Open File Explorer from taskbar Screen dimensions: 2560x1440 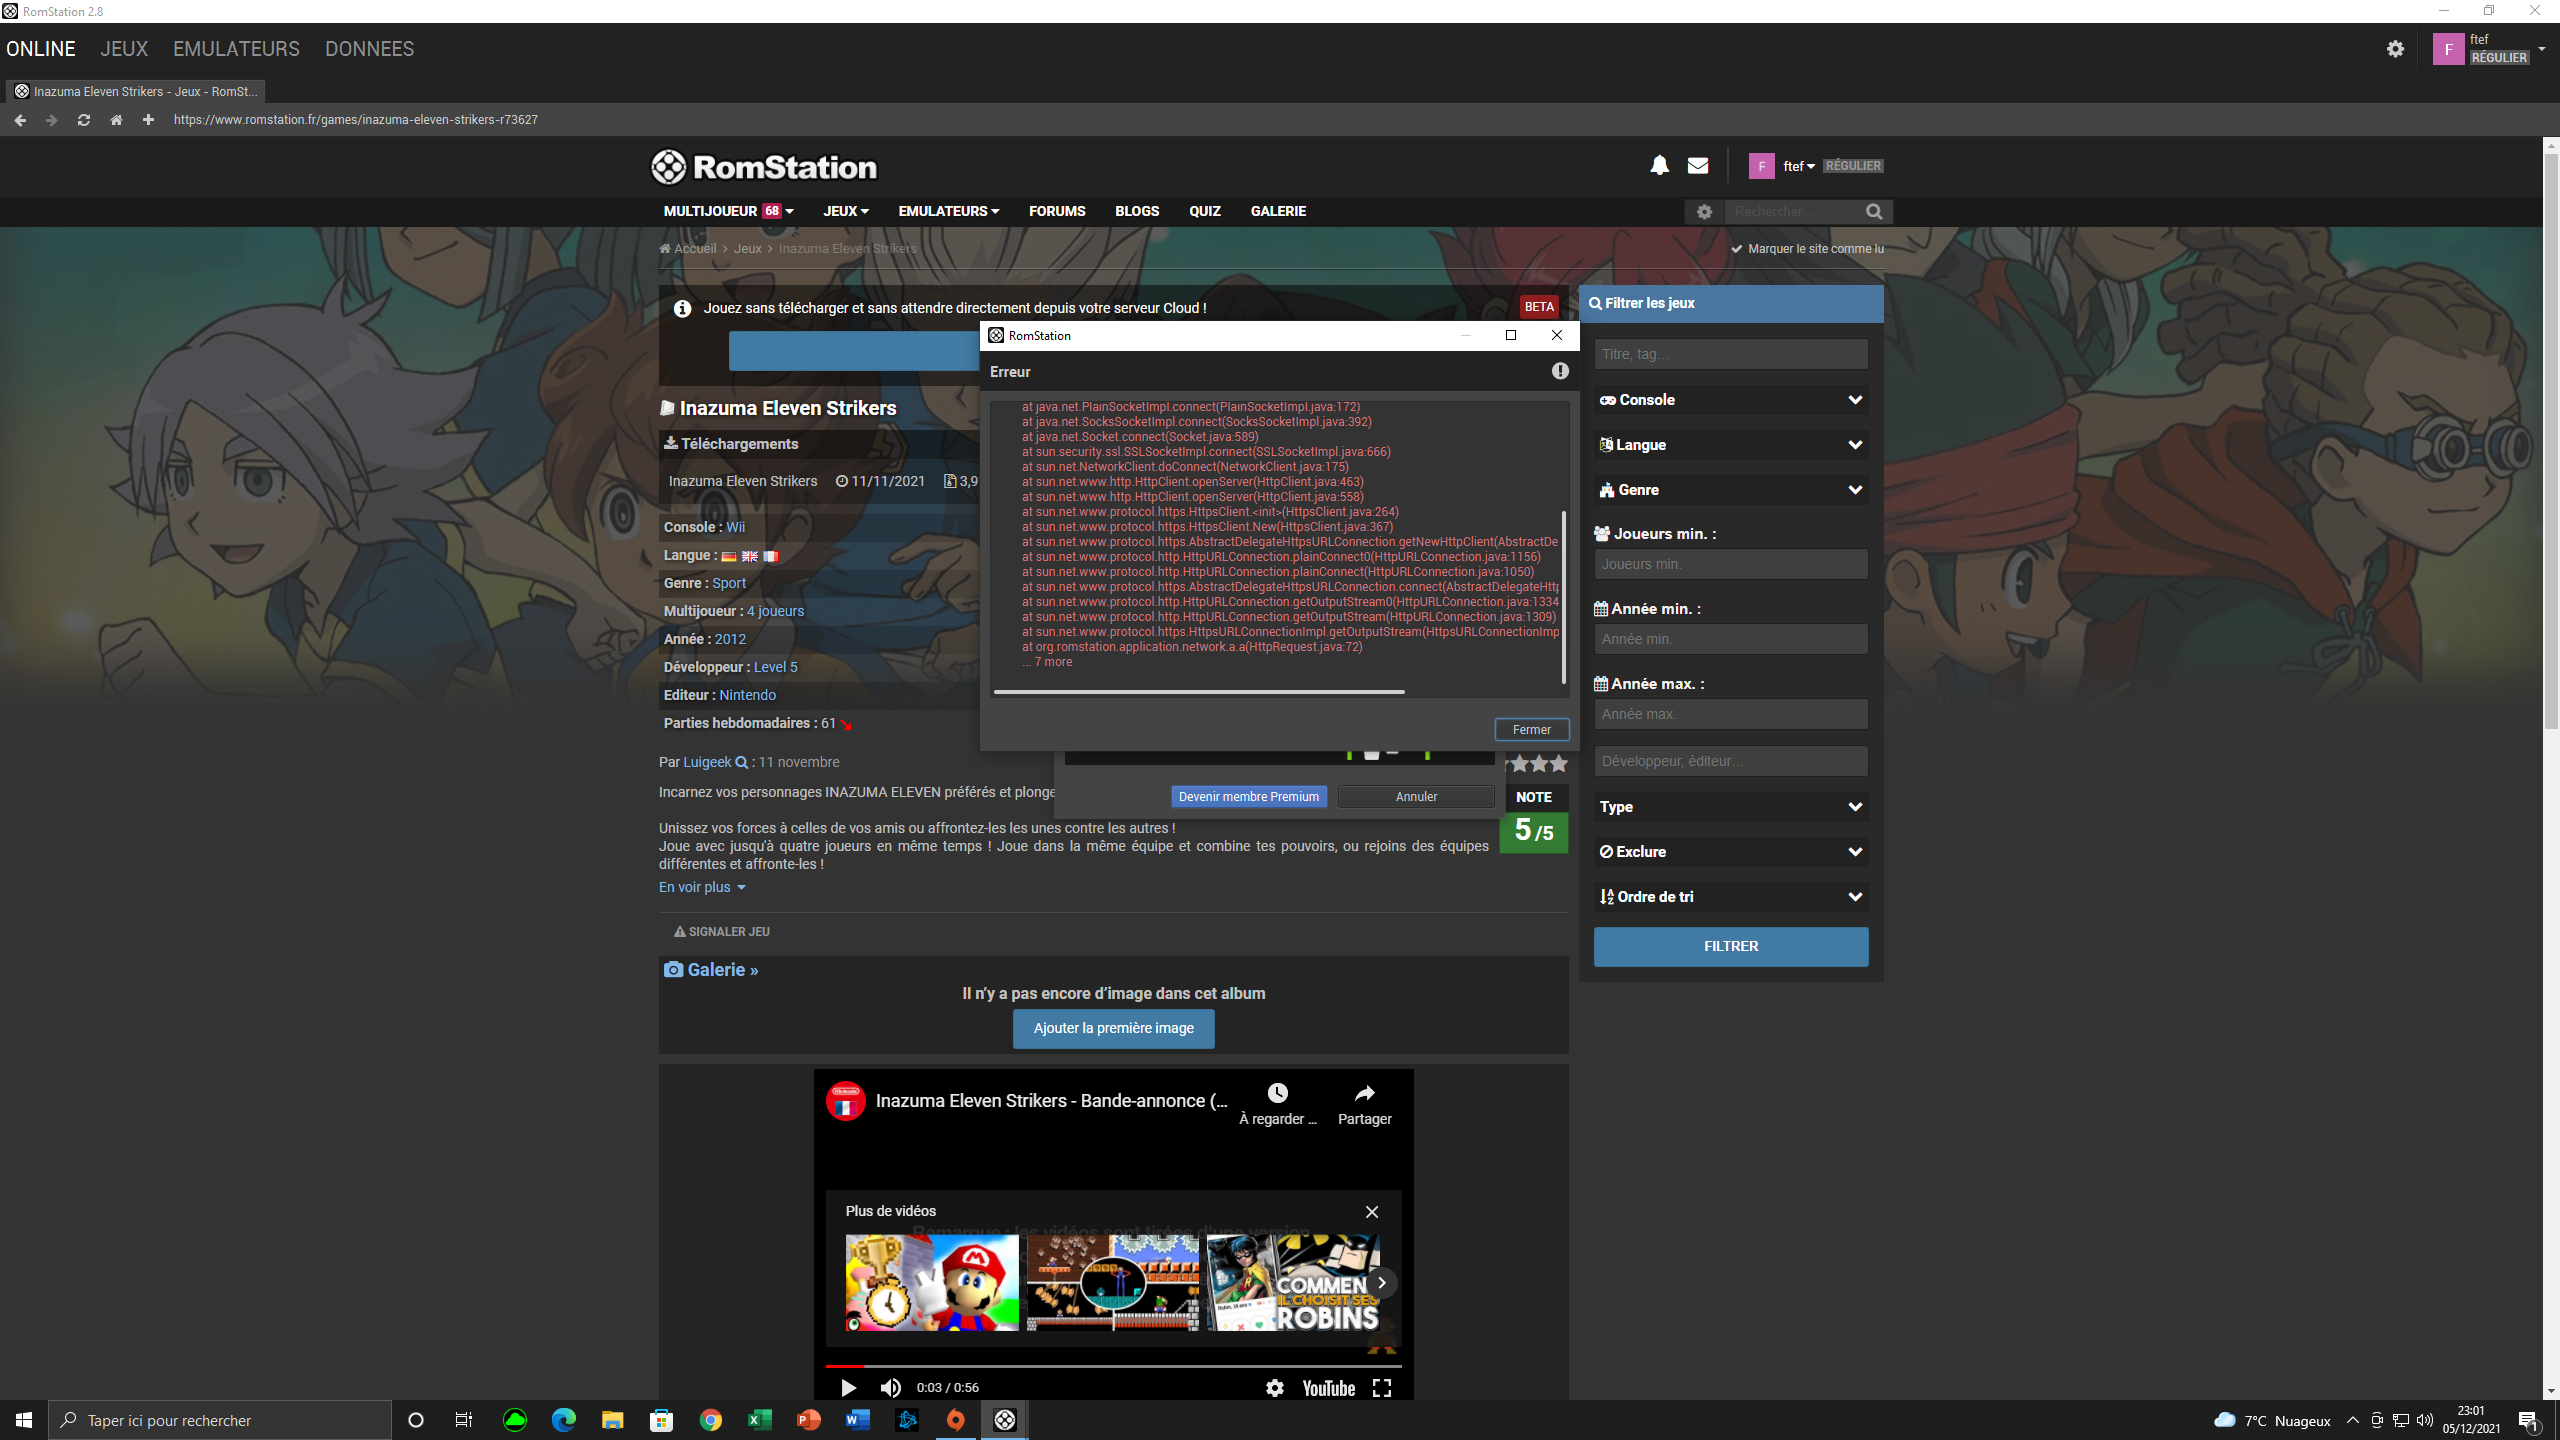(613, 1420)
